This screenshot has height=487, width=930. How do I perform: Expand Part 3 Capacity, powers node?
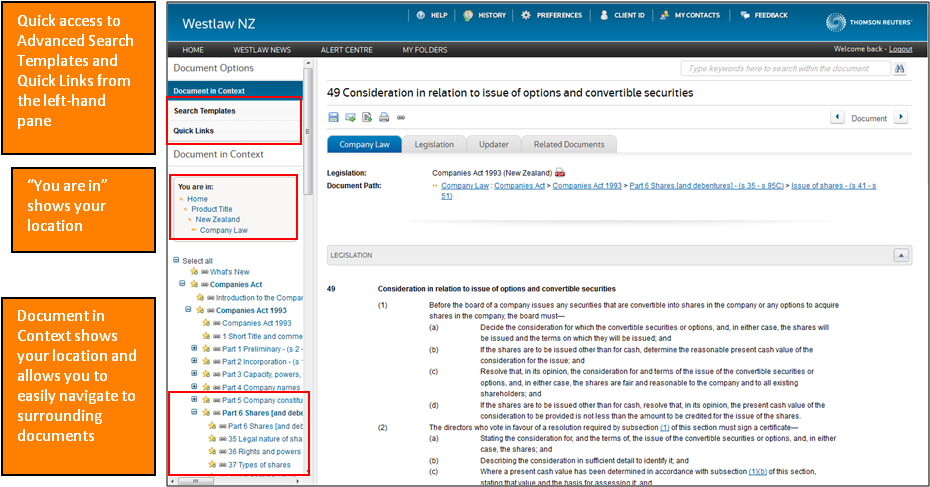click(x=194, y=373)
